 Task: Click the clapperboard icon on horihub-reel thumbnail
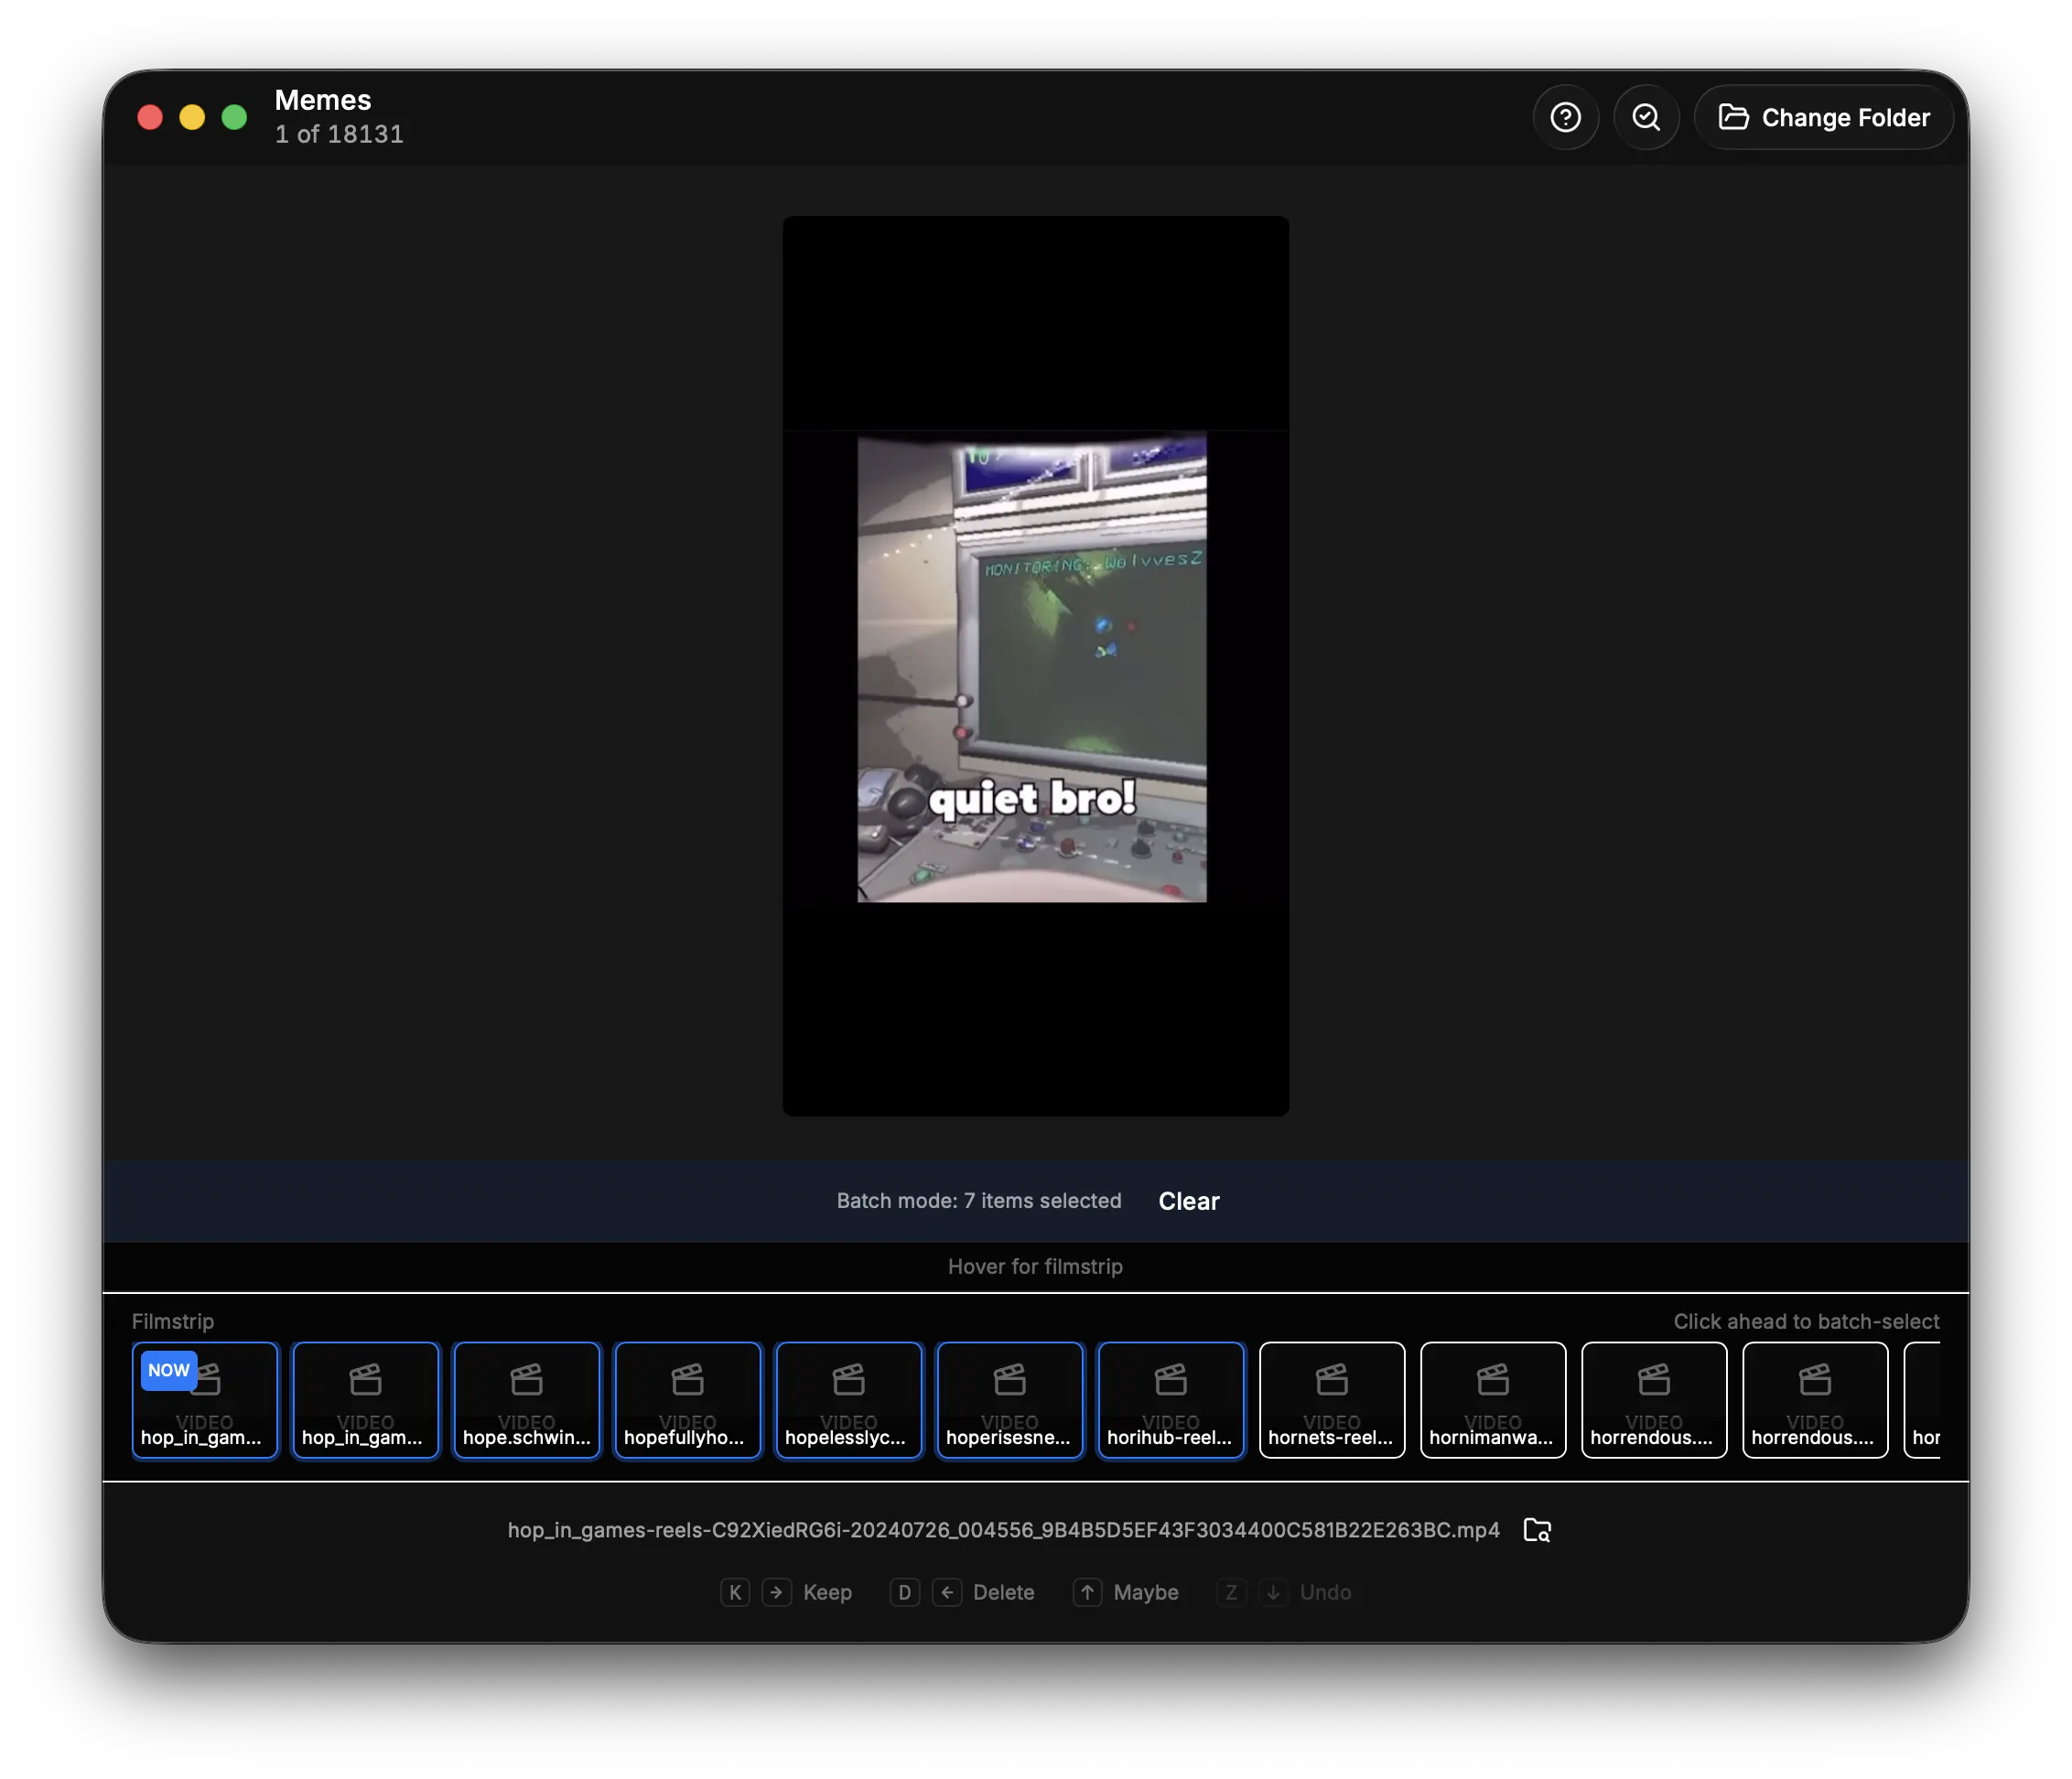pos(1170,1378)
